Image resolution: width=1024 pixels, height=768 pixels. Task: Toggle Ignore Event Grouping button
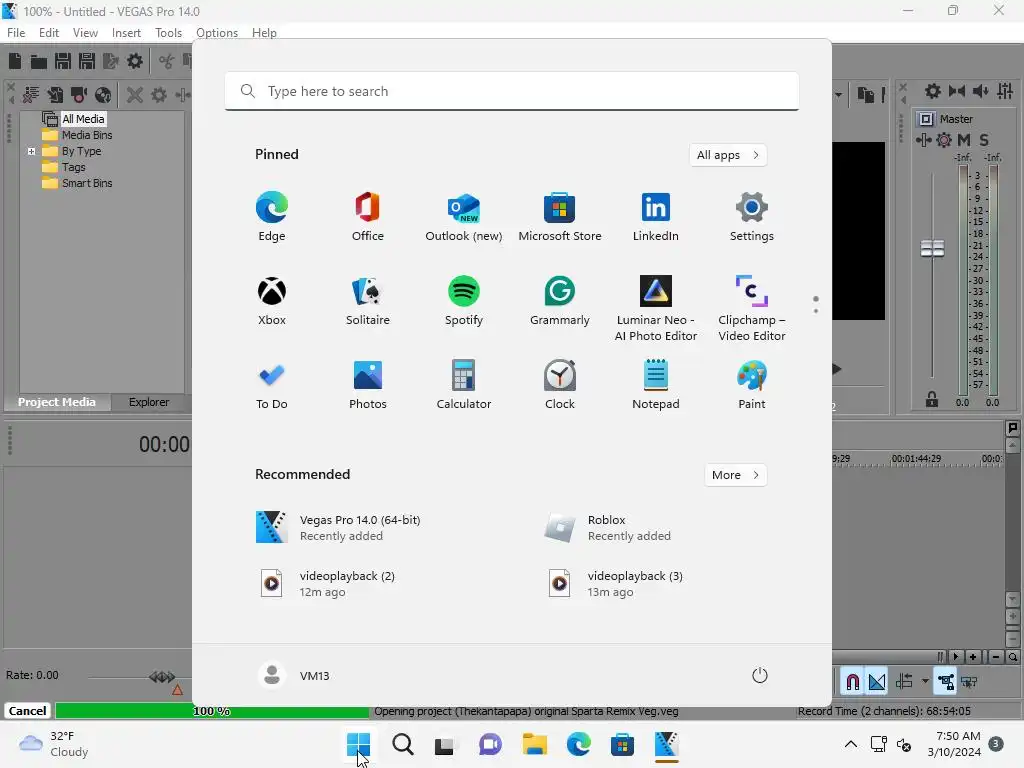point(970,682)
